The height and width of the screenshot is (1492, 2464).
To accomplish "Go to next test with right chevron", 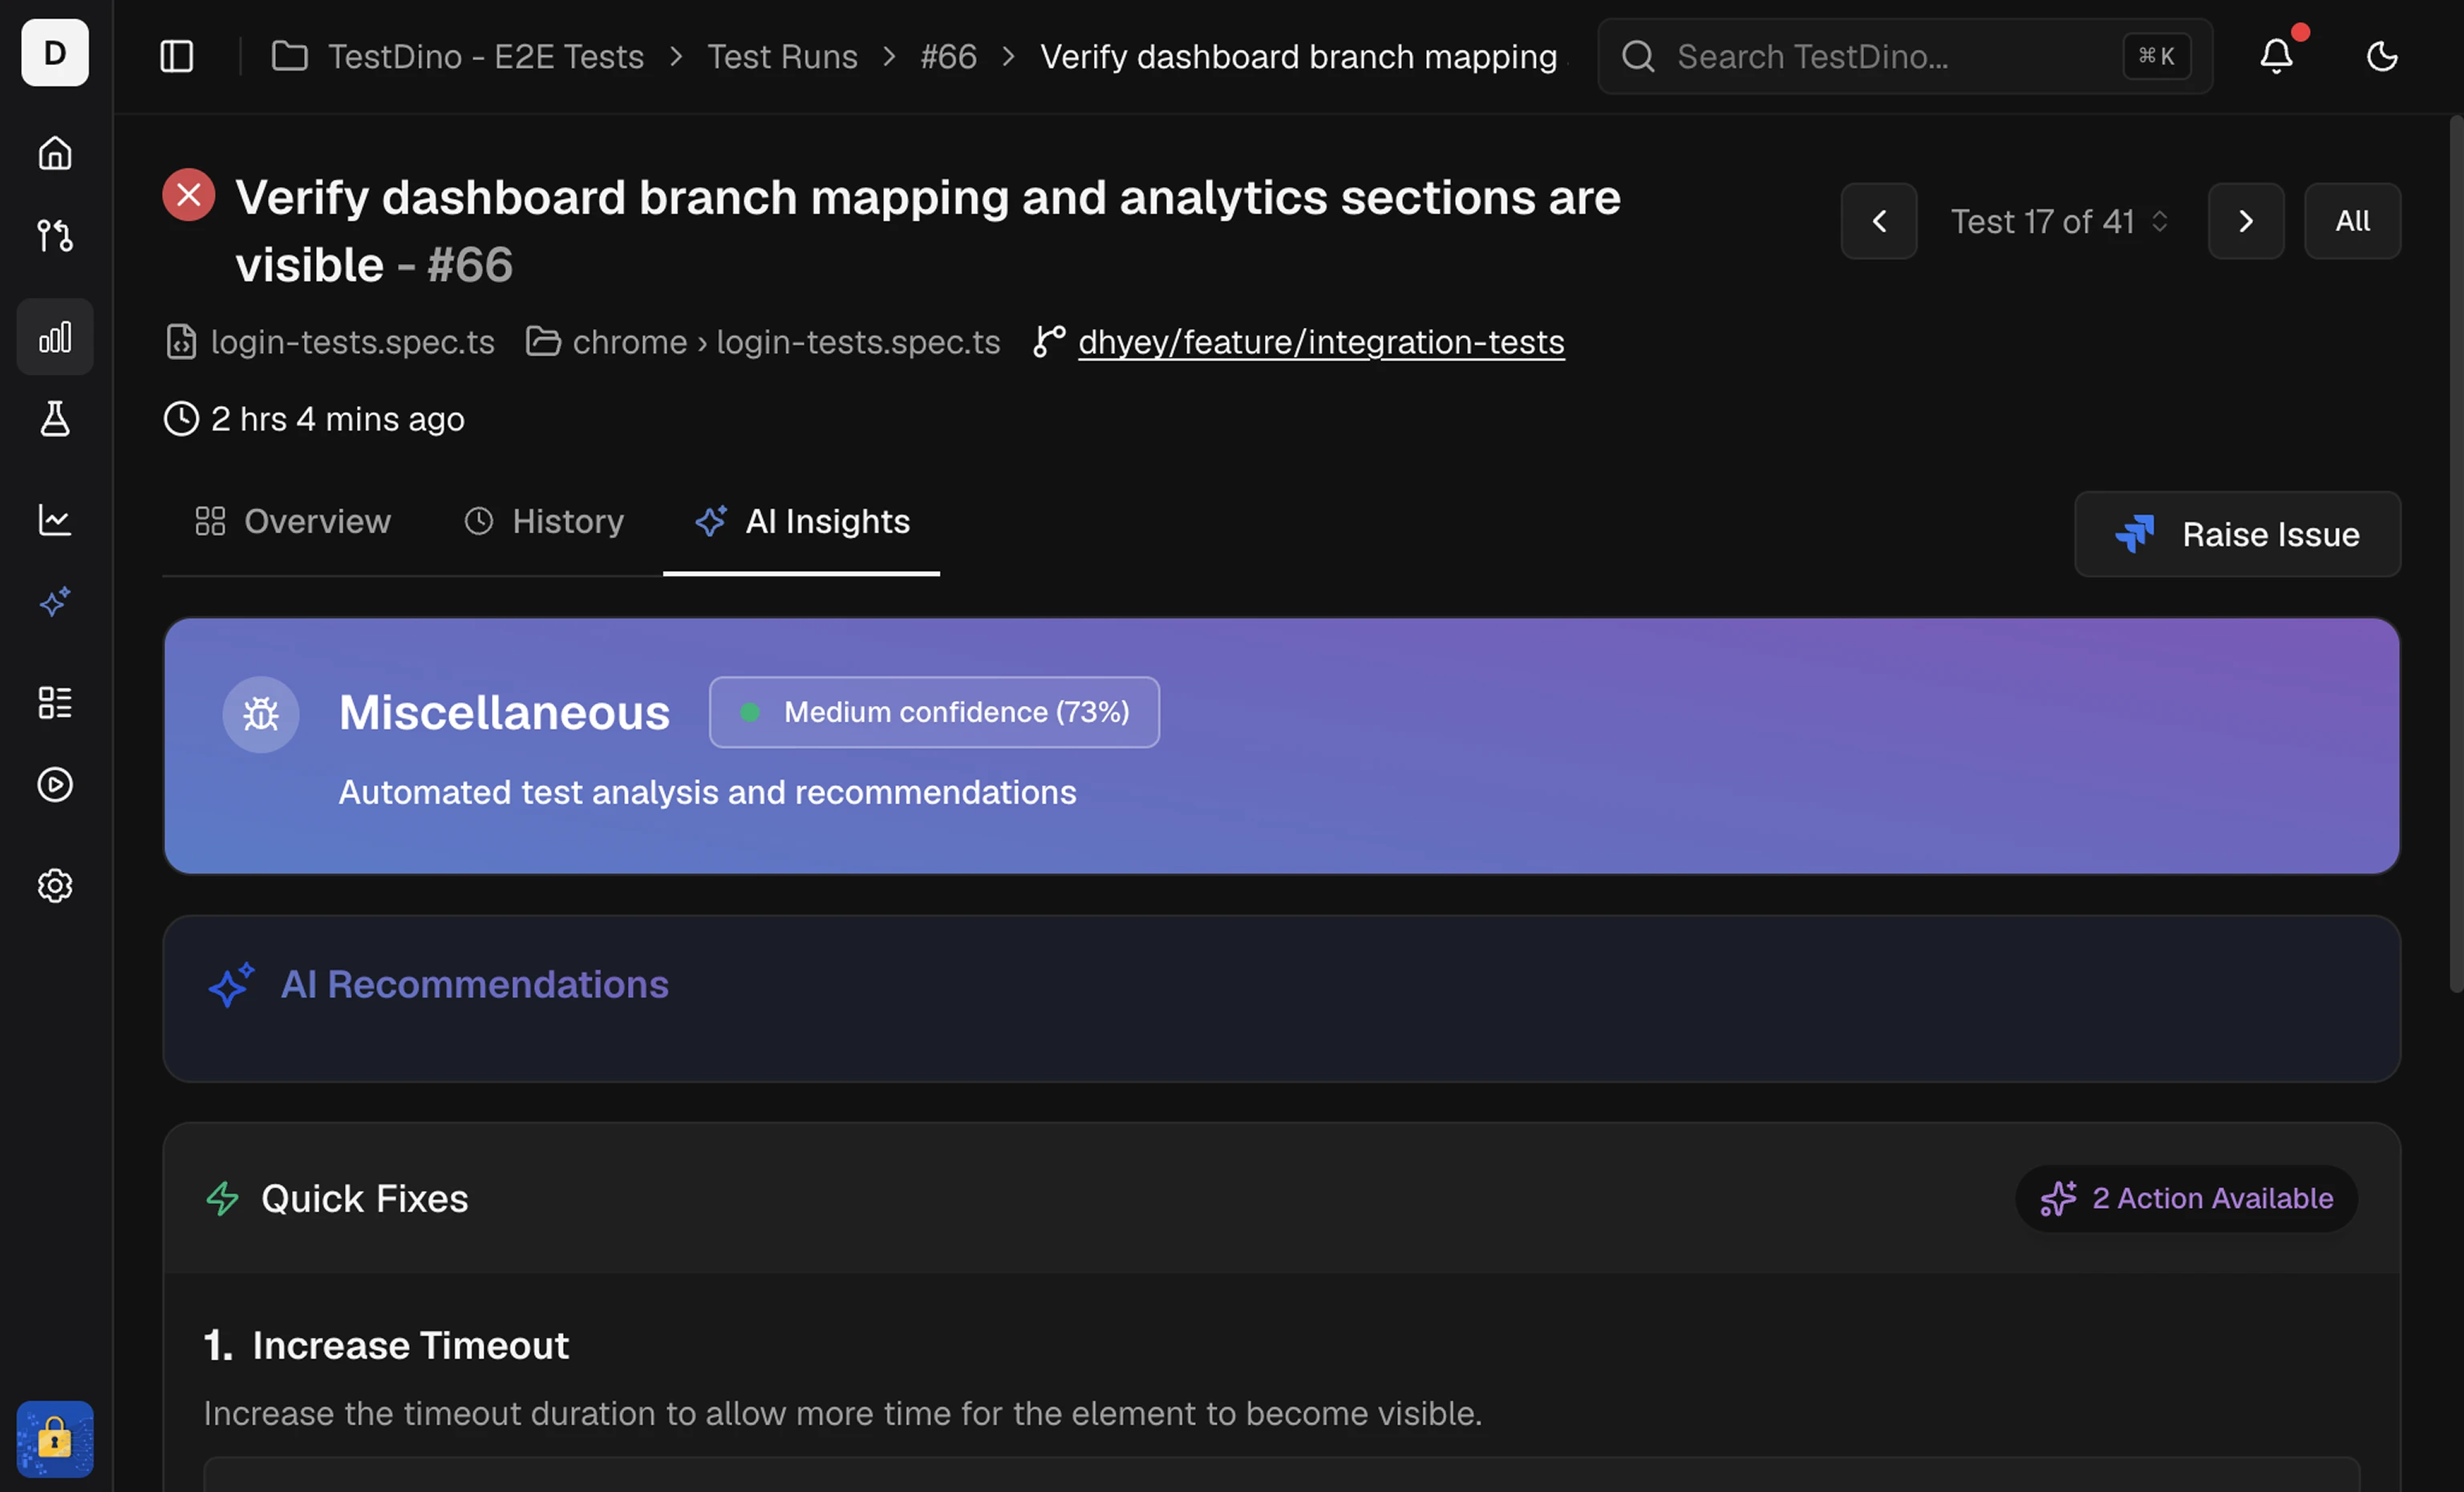I will click(2246, 221).
